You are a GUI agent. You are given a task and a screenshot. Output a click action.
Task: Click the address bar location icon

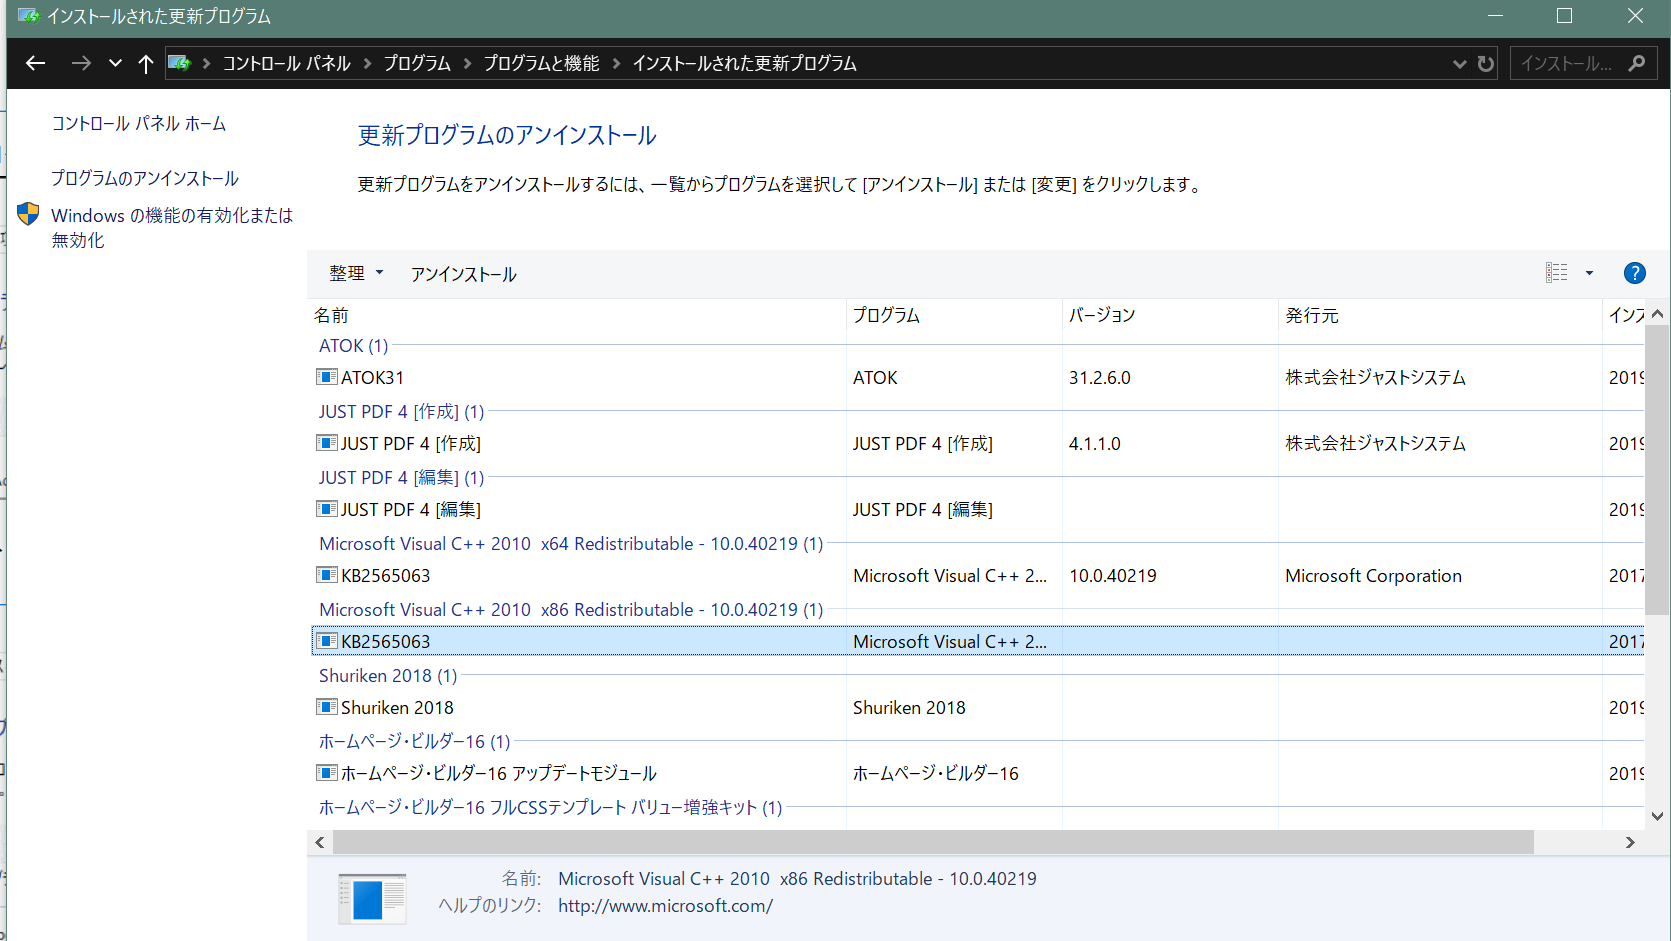click(180, 63)
